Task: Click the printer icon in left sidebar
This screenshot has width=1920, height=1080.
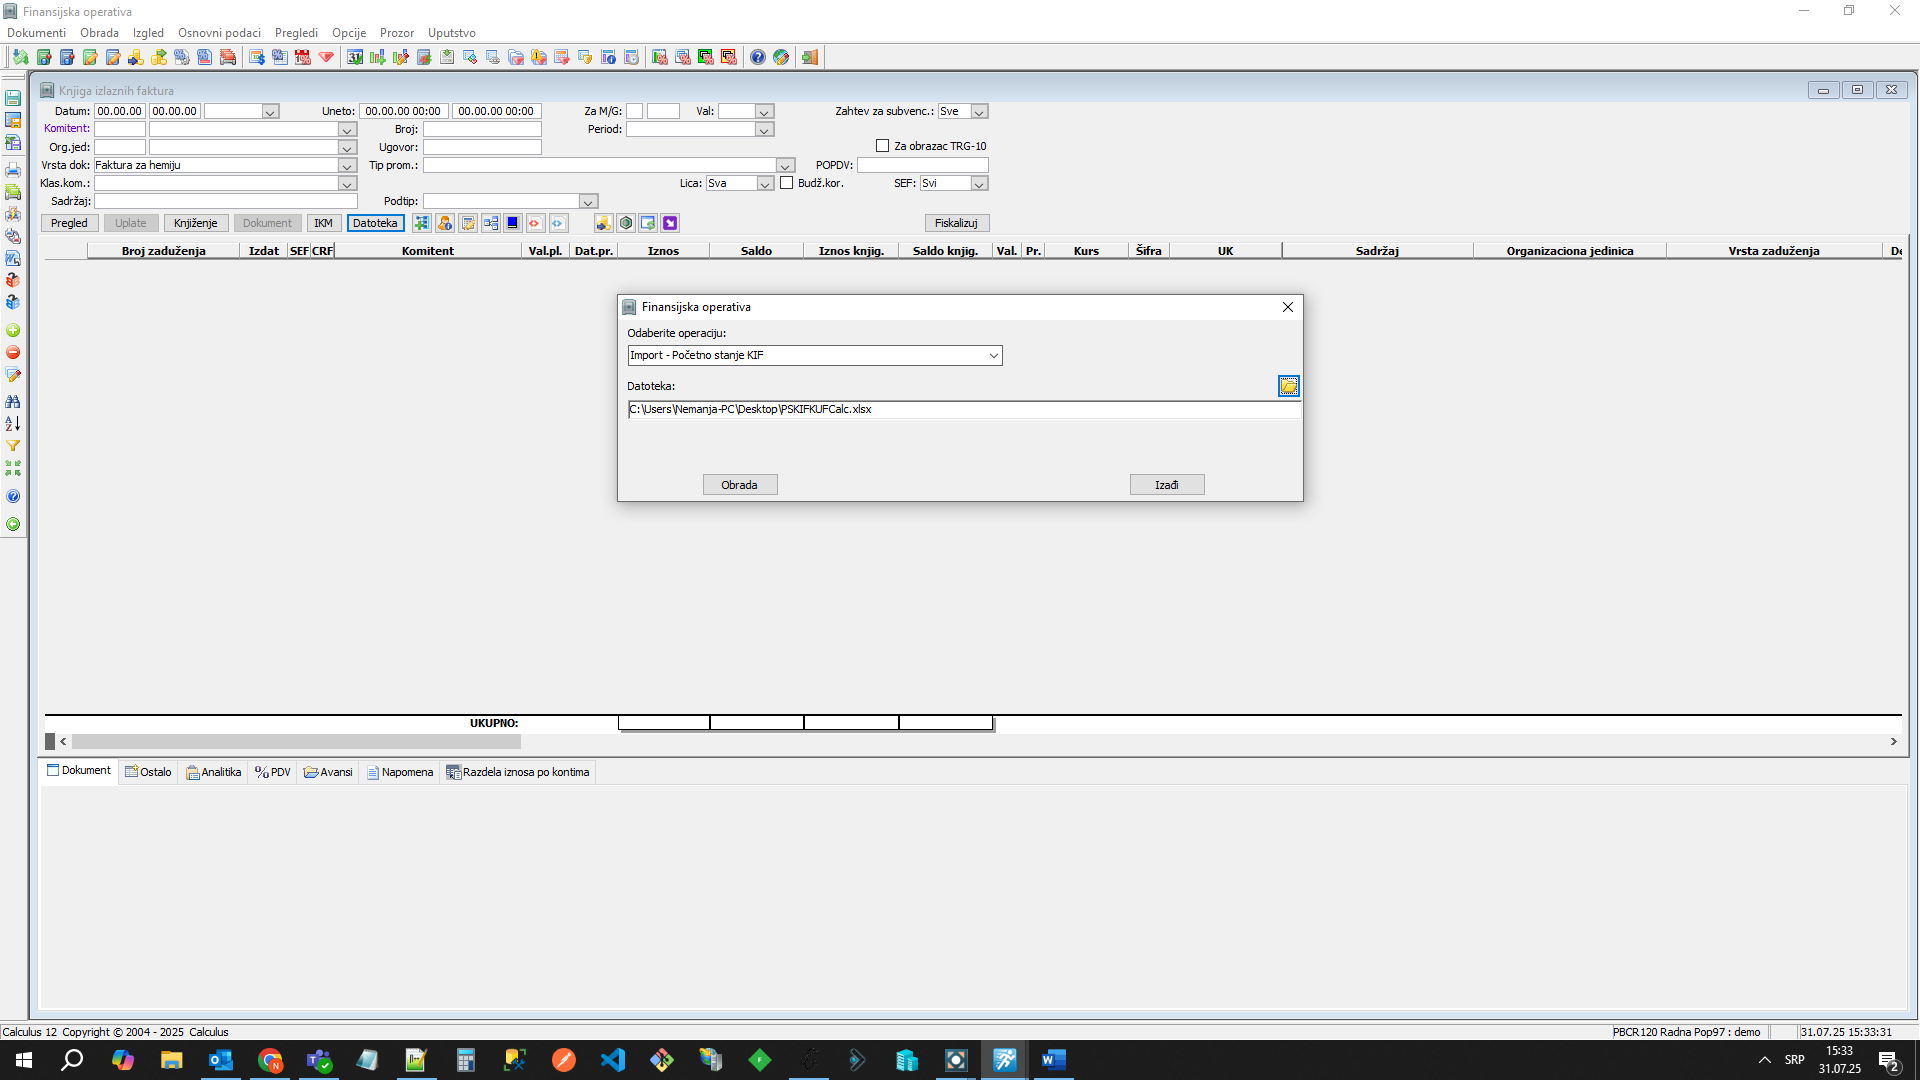Action: tap(13, 170)
